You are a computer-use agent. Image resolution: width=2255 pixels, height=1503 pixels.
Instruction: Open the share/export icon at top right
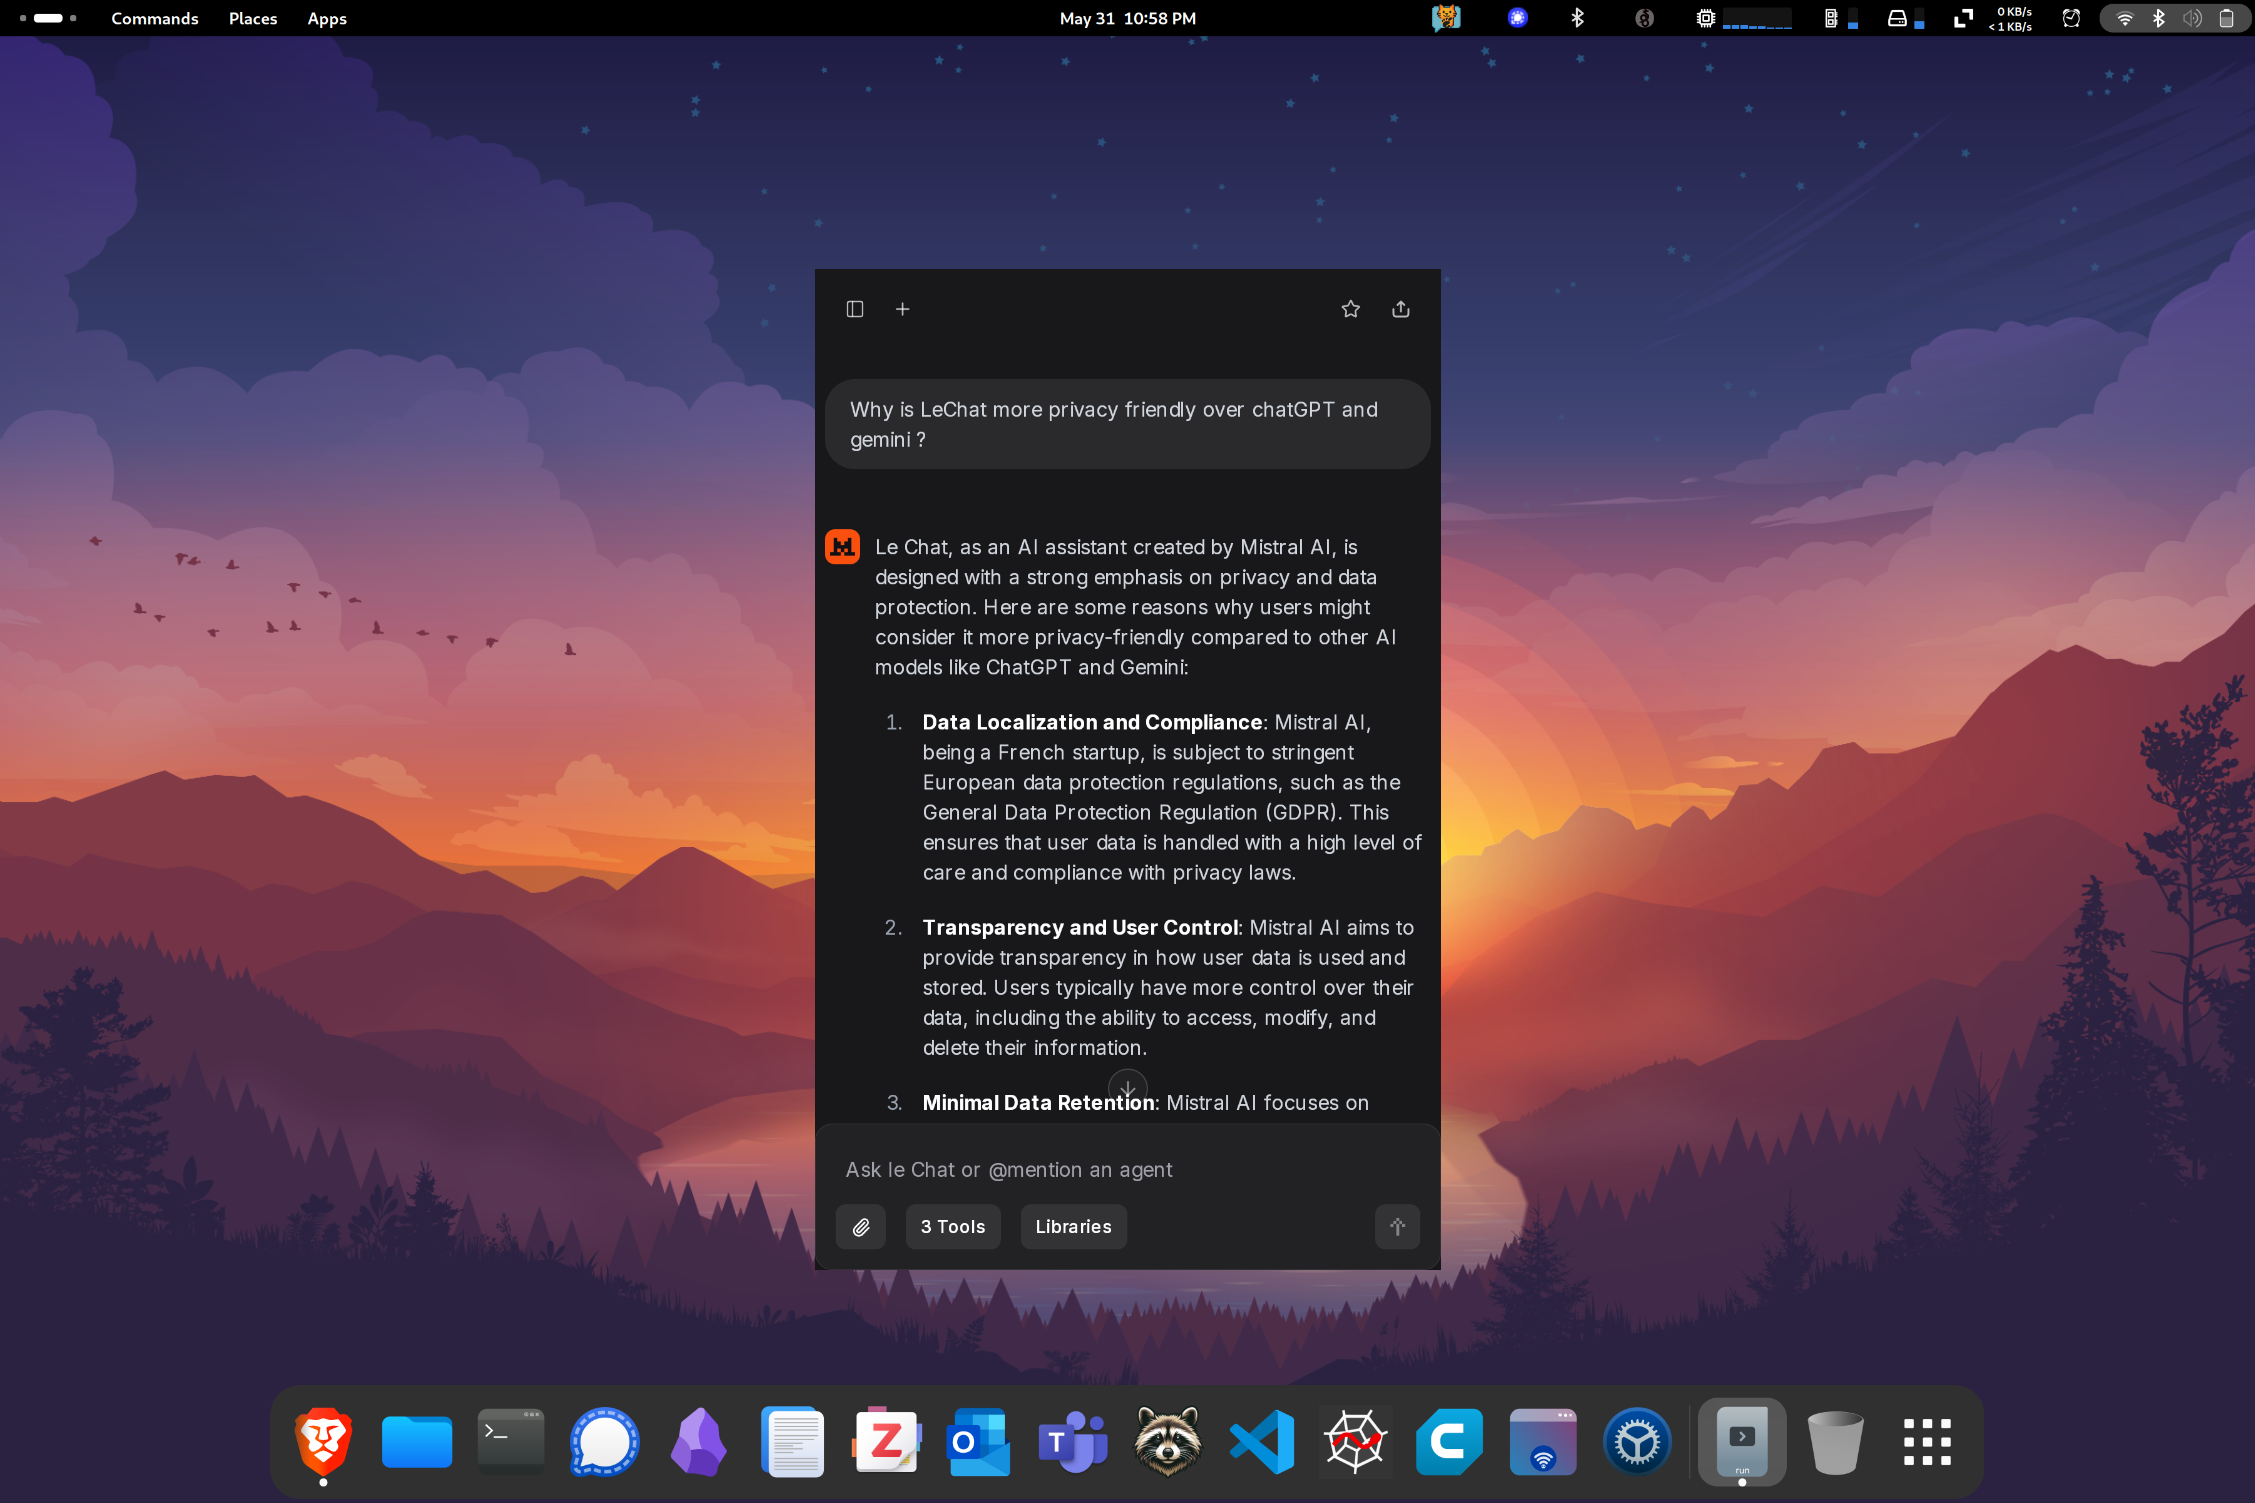[x=1400, y=308]
